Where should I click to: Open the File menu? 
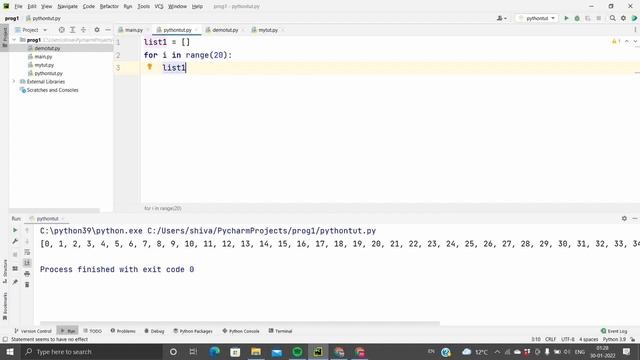point(18,7)
